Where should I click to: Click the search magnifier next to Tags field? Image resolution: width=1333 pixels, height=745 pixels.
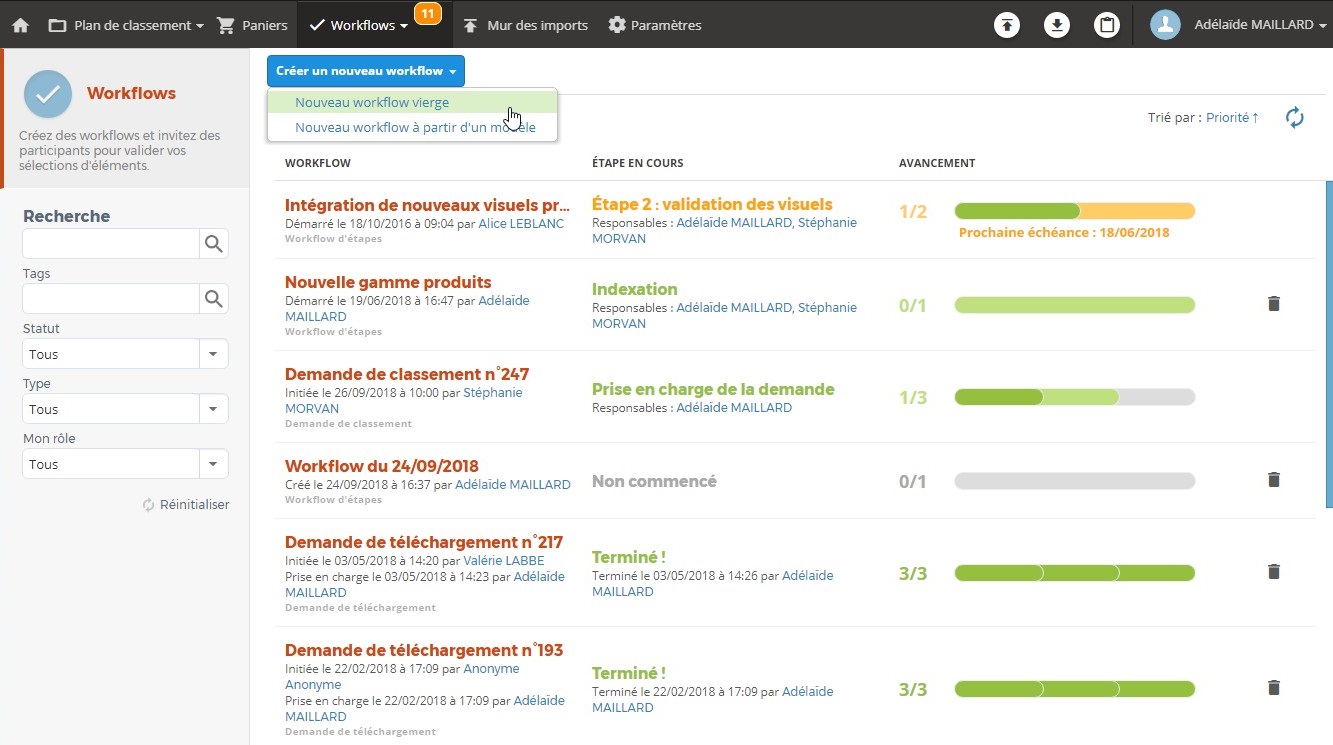[213, 298]
